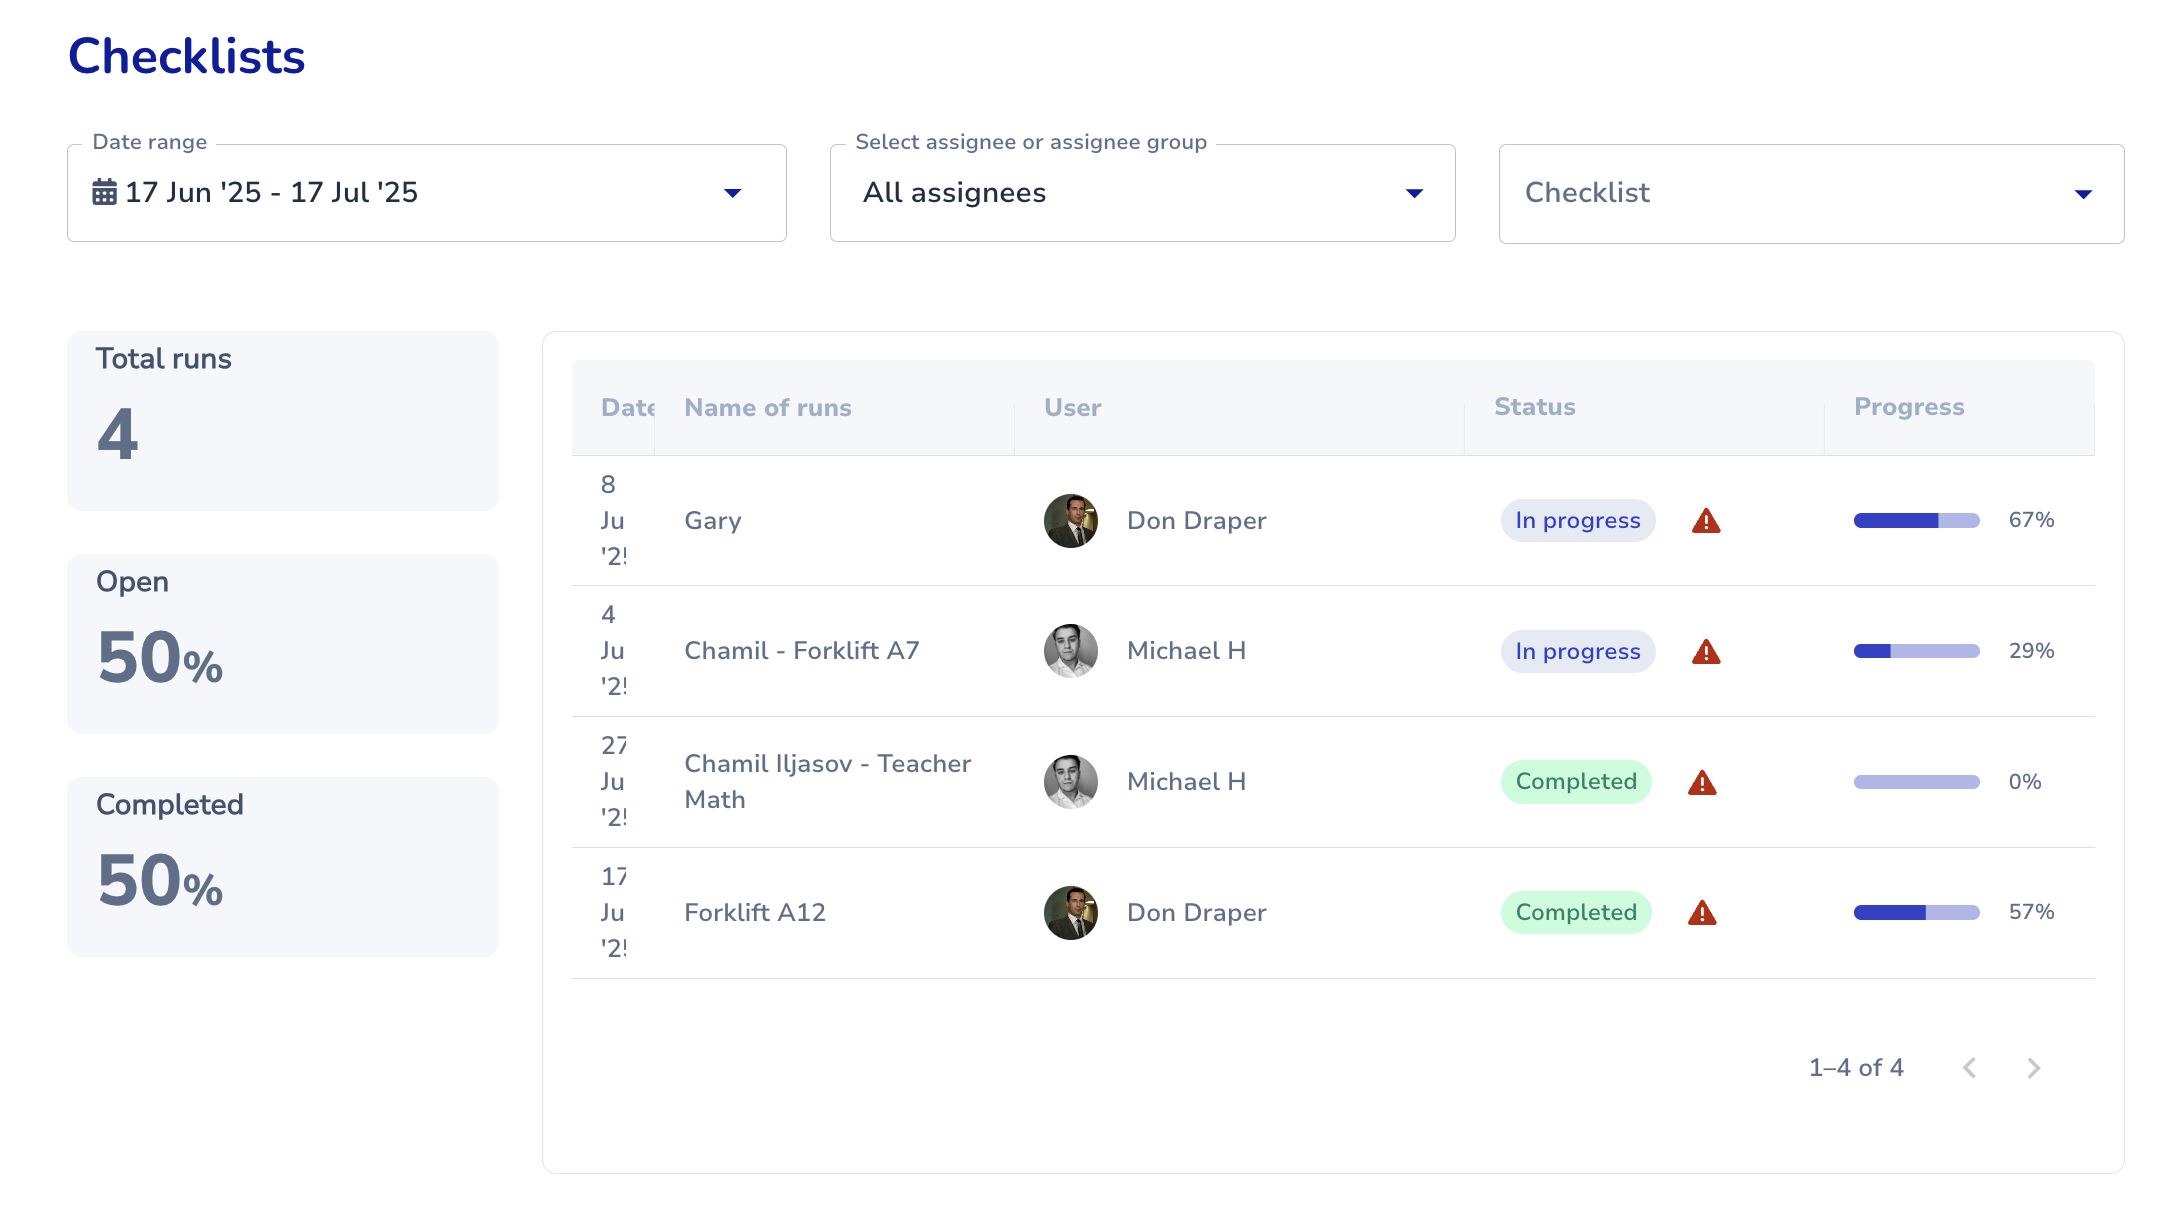Viewport: 2178px width, 1206px height.
Task: Click the Progress column header
Action: 1908,407
